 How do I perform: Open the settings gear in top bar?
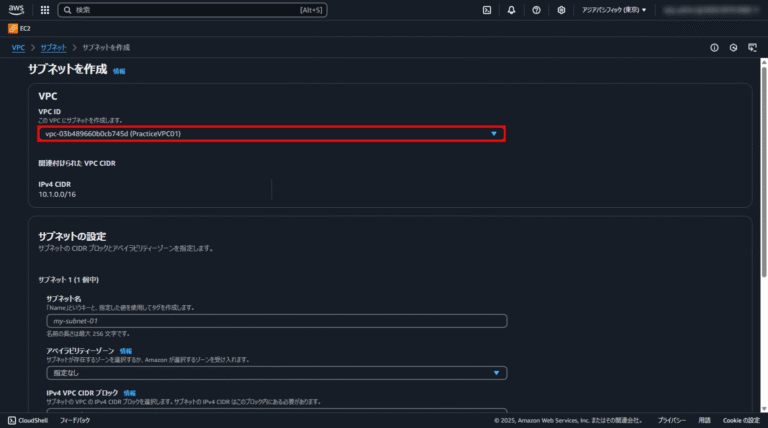562,10
